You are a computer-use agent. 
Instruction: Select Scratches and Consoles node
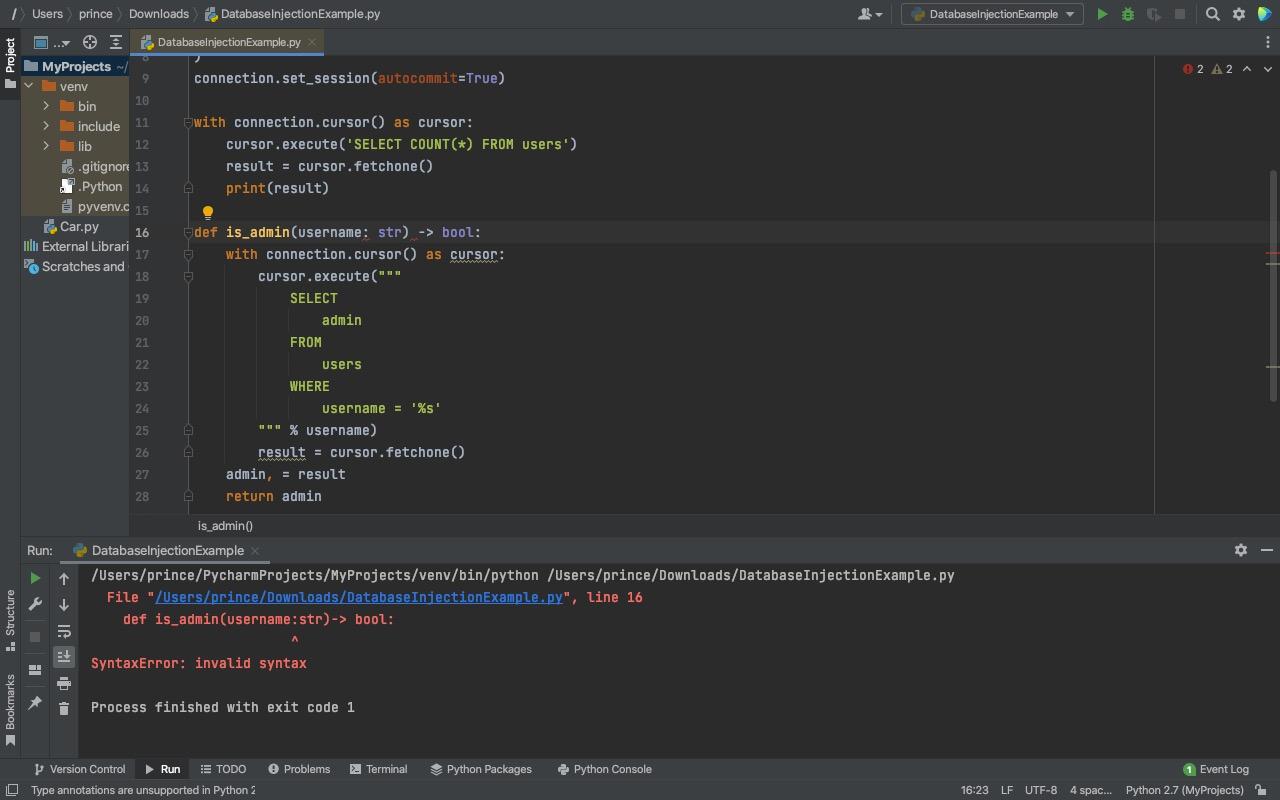pyautogui.click(x=76, y=266)
